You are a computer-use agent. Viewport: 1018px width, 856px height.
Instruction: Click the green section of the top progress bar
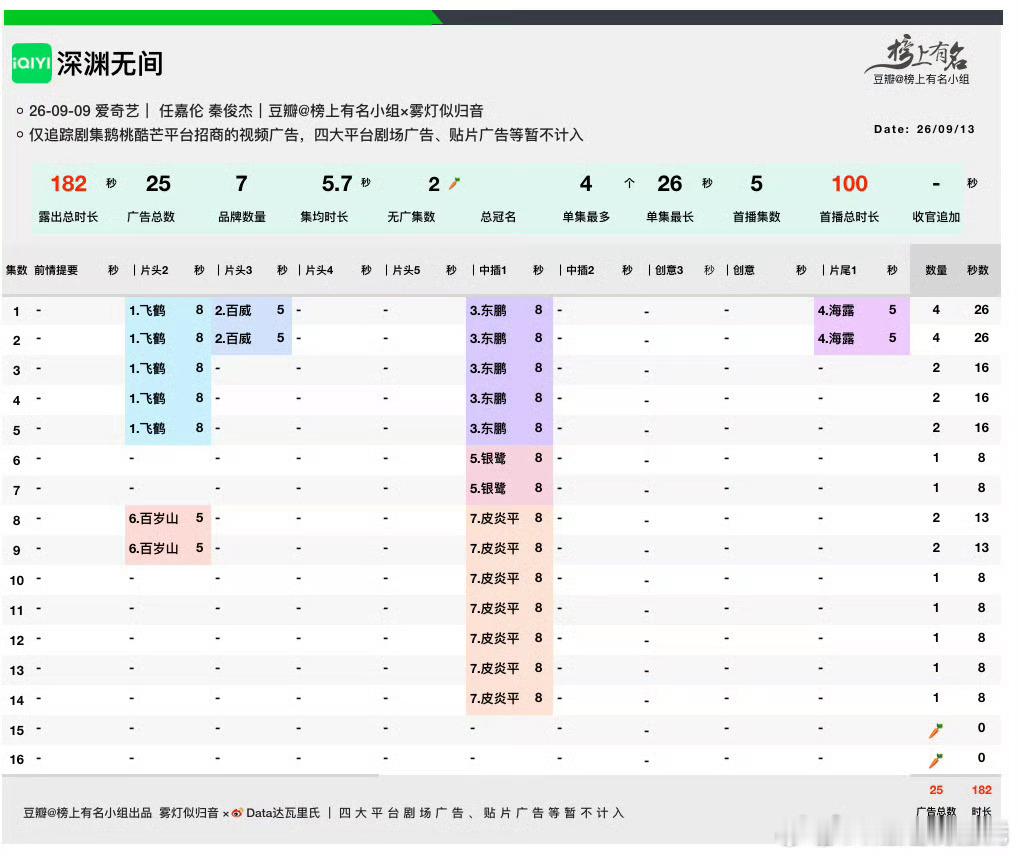pyautogui.click(x=221, y=18)
